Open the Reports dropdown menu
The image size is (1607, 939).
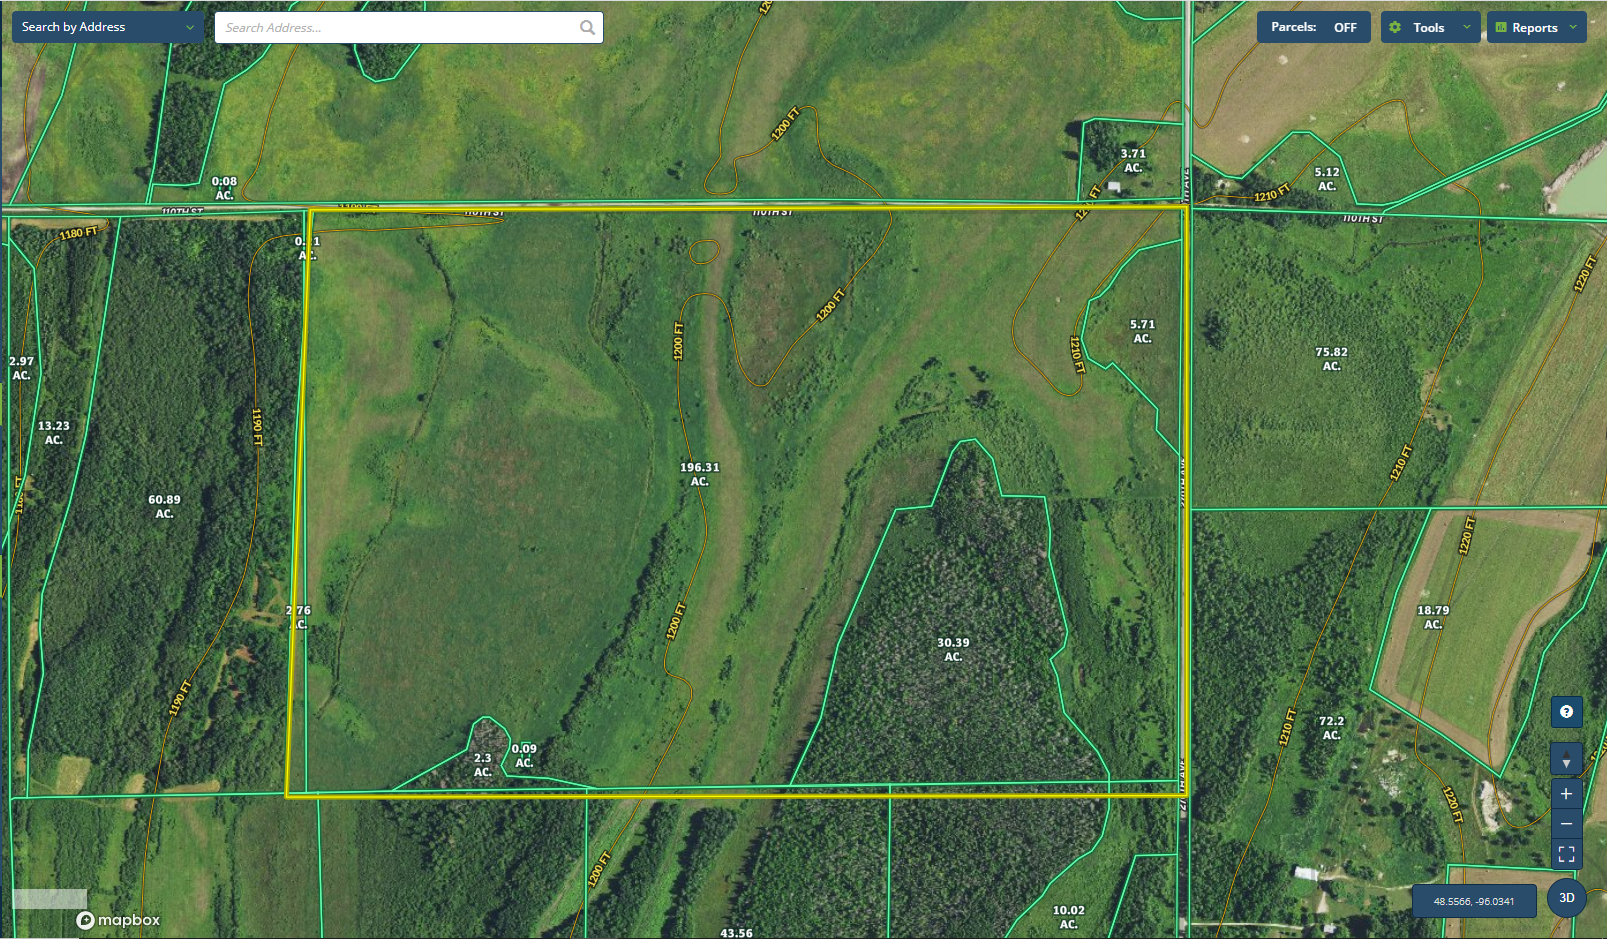tap(1535, 28)
